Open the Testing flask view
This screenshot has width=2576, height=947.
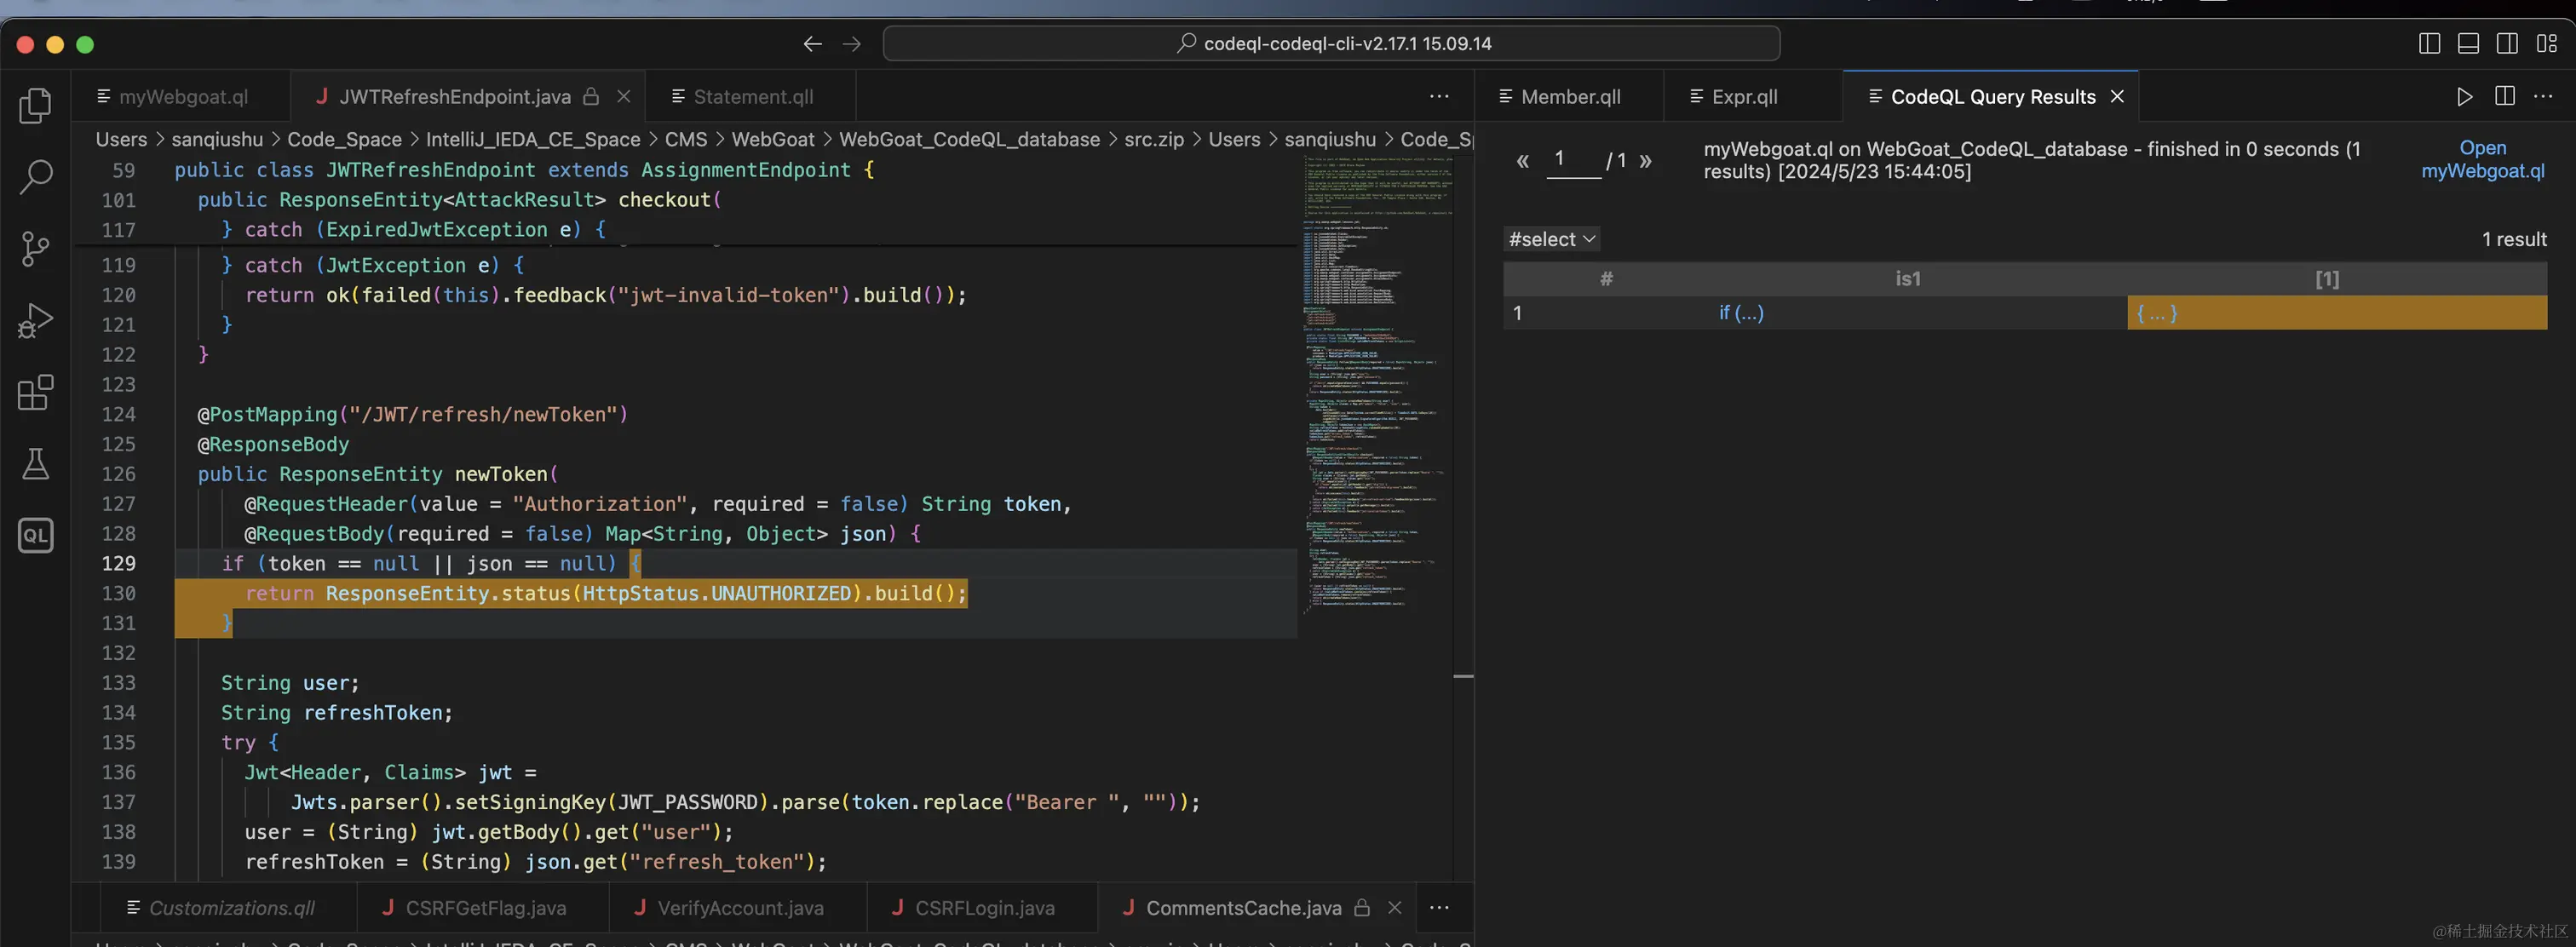pos(36,464)
